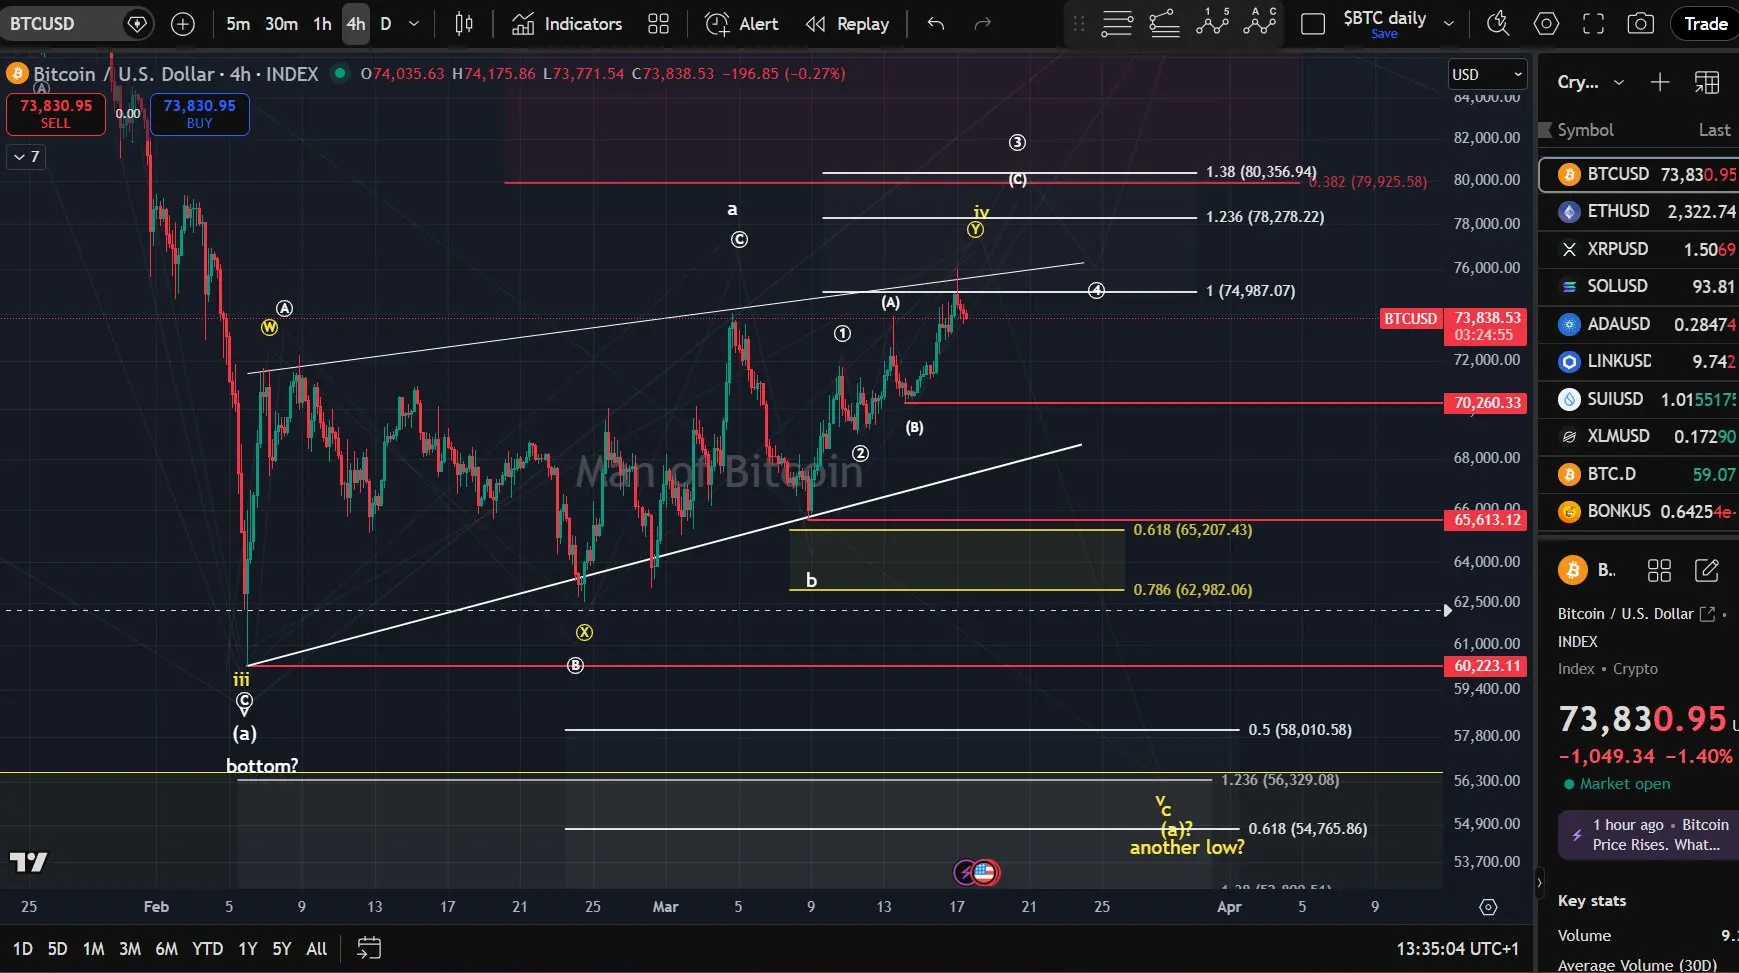Set the chart range to 1D
Image resolution: width=1739 pixels, height=973 pixels.
coord(22,948)
